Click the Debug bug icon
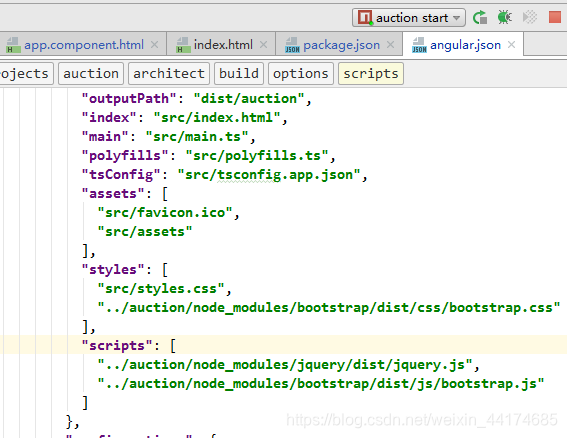Viewport: 567px width, 438px height. coord(505,17)
